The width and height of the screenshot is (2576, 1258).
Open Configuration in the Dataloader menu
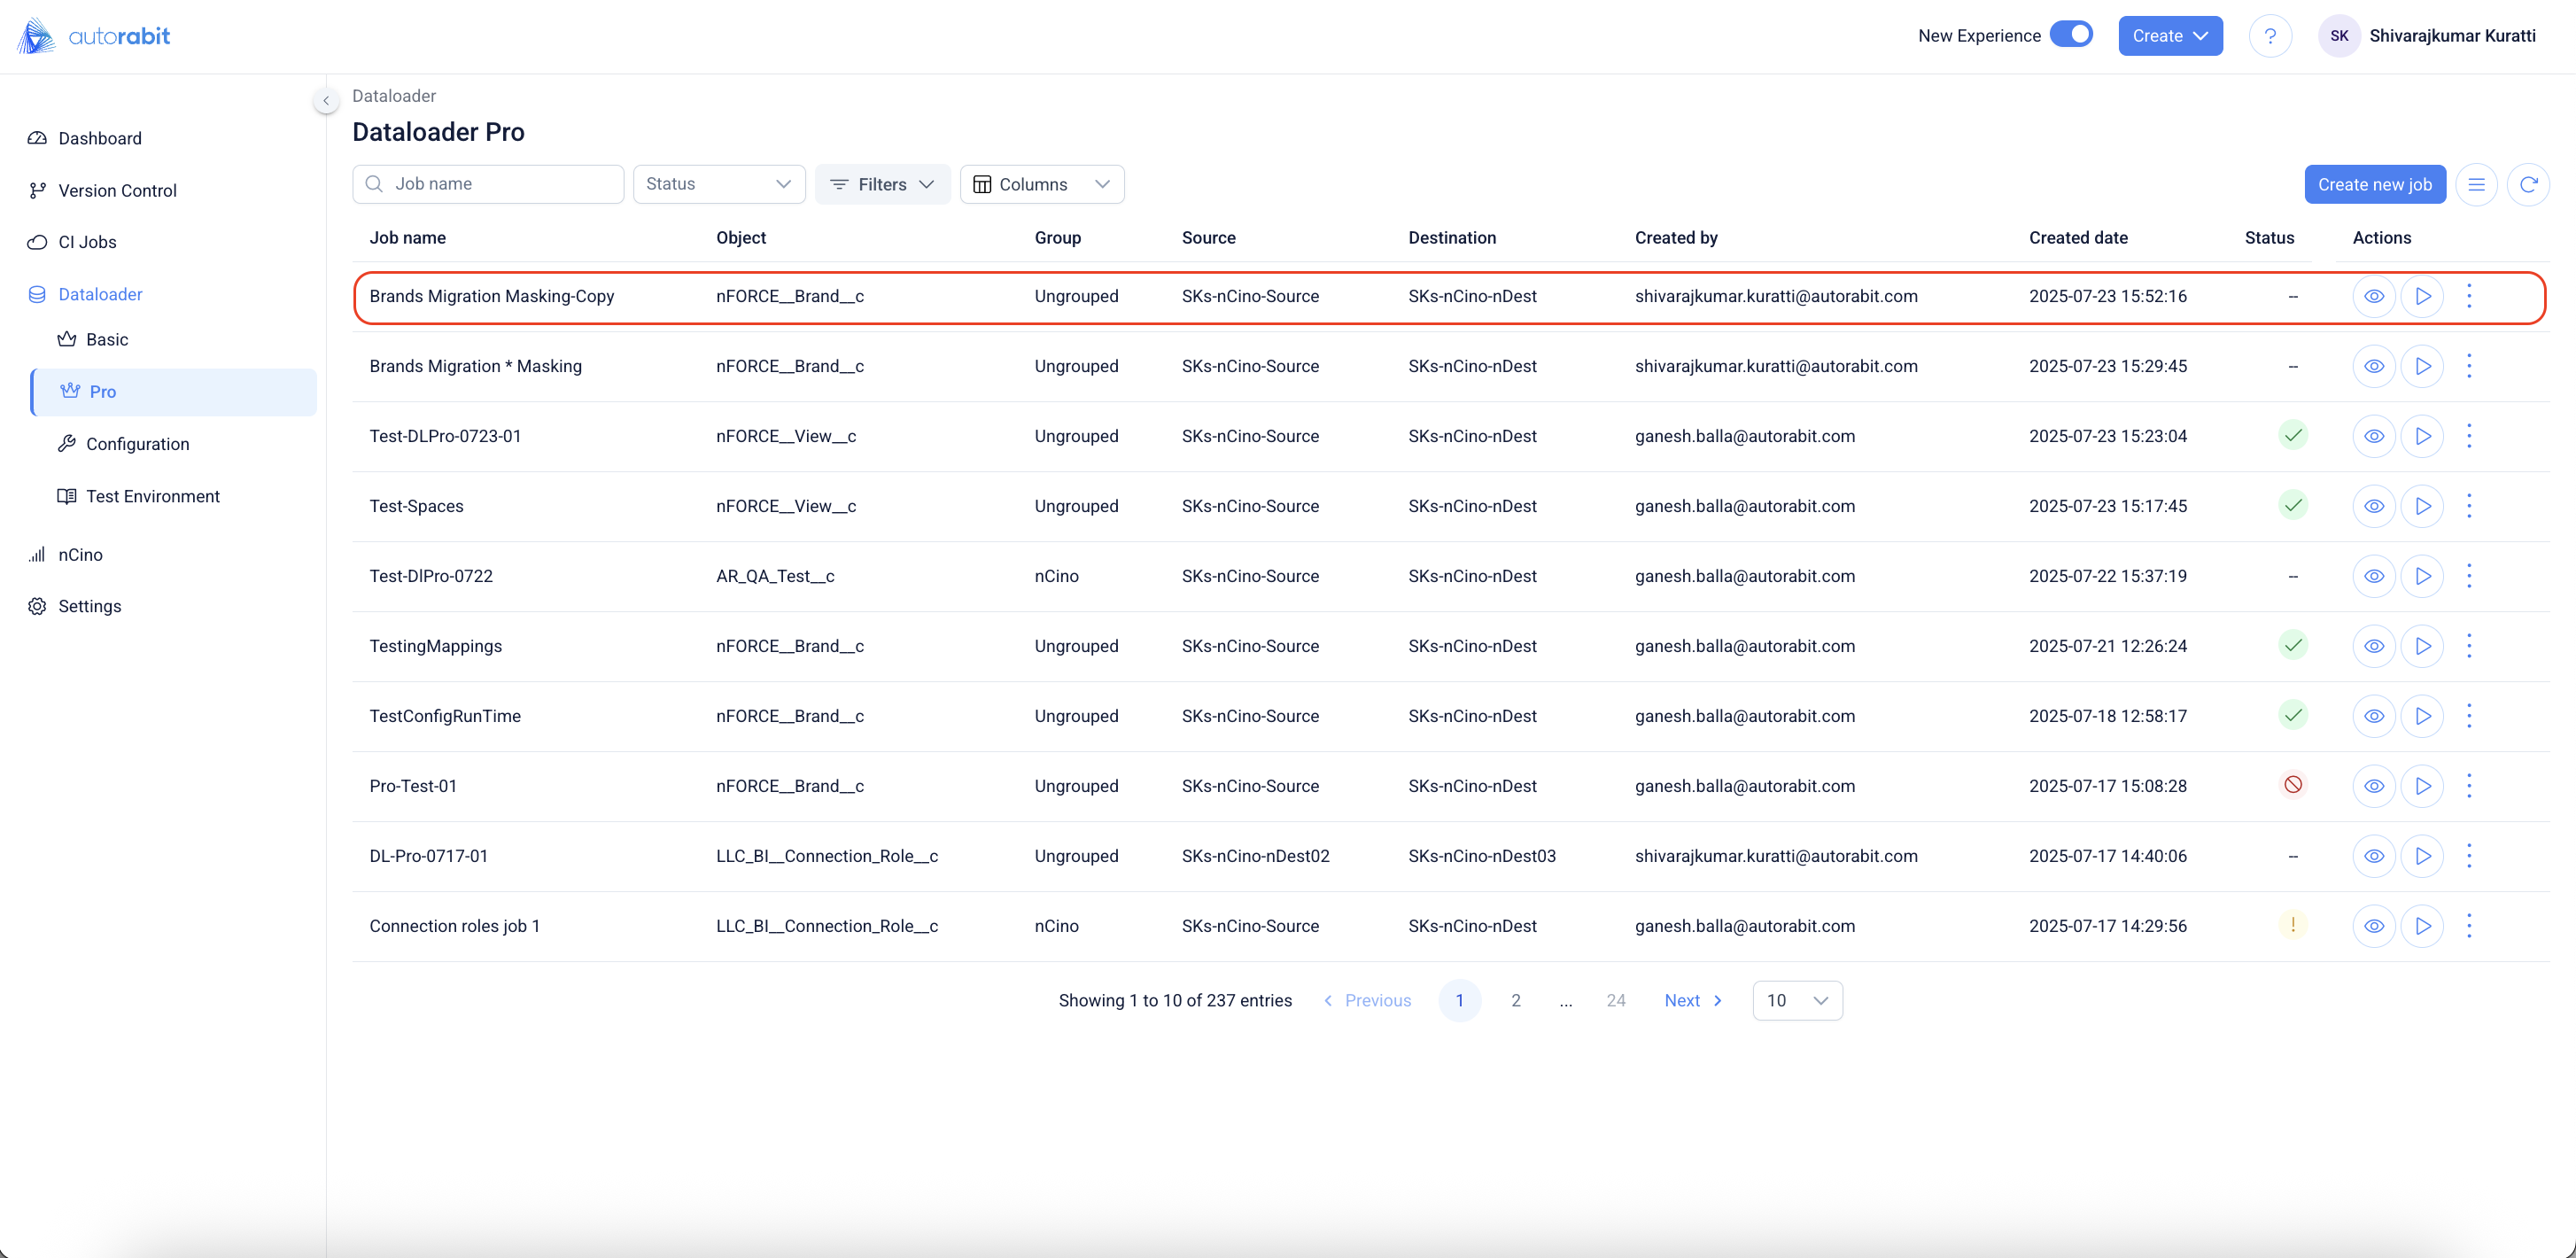(137, 444)
